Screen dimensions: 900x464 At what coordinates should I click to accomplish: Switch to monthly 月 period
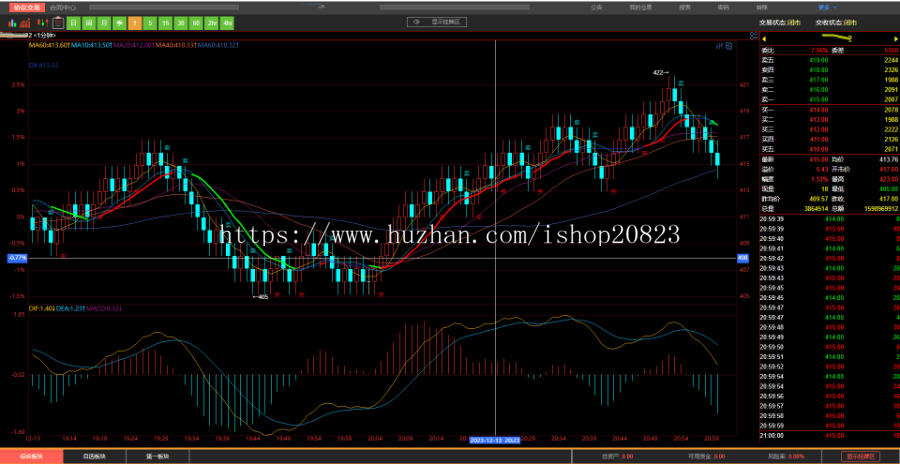[103, 23]
